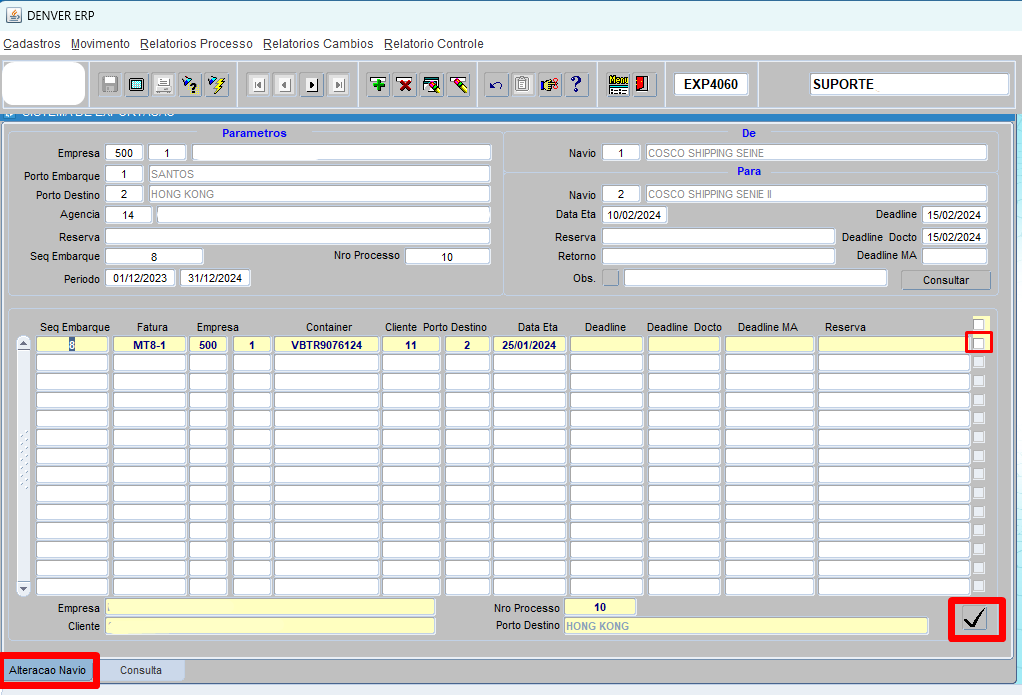Open the yellow Menu icon
This screenshot has height=695, width=1022.
618,85
